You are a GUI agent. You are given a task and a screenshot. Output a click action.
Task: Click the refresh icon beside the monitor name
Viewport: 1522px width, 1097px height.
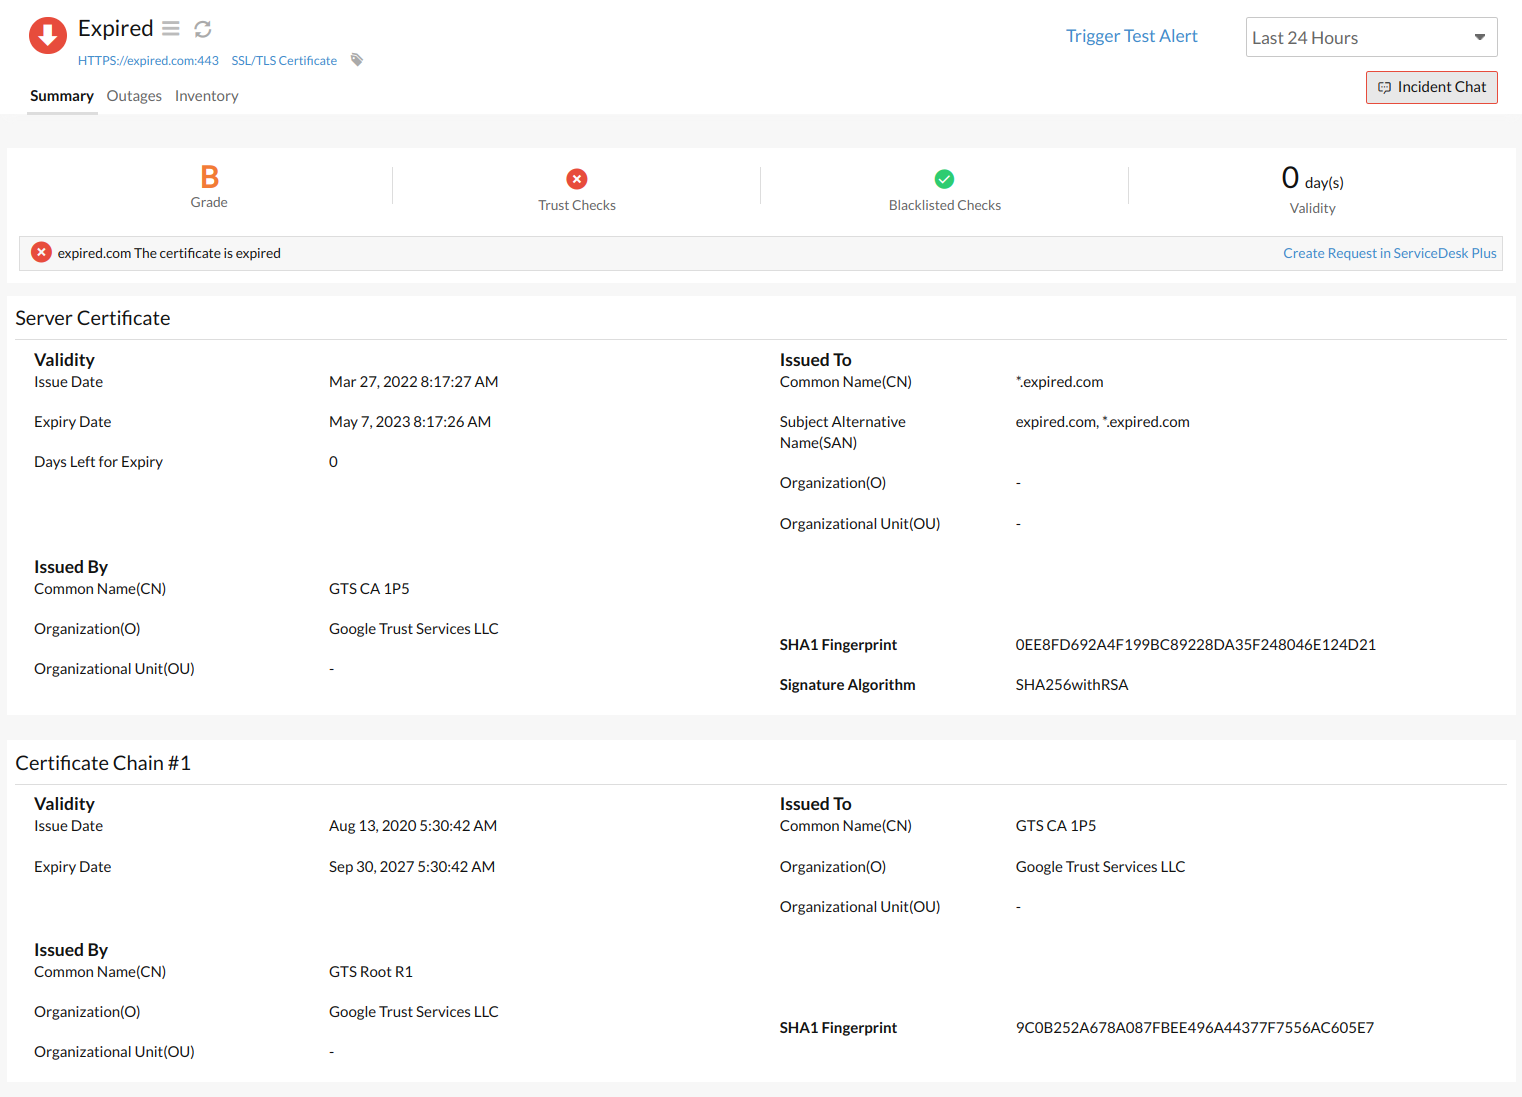point(203,29)
